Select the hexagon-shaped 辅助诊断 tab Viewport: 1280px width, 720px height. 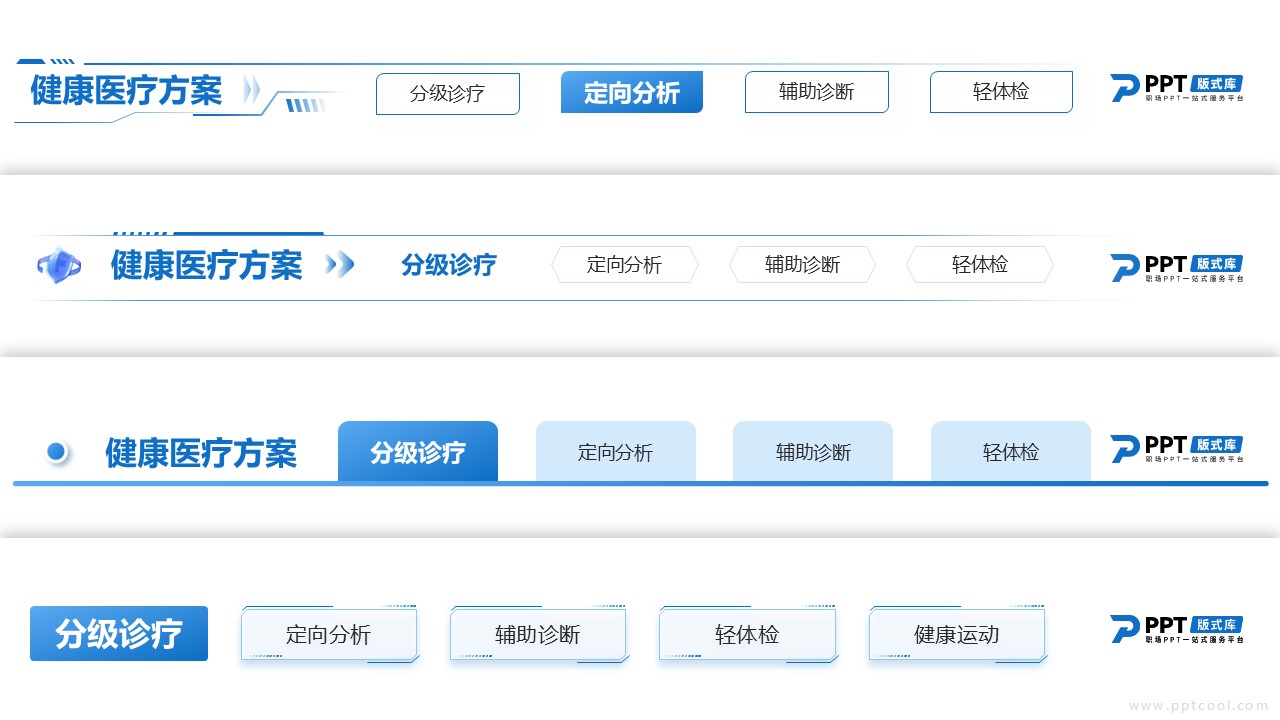pos(802,265)
